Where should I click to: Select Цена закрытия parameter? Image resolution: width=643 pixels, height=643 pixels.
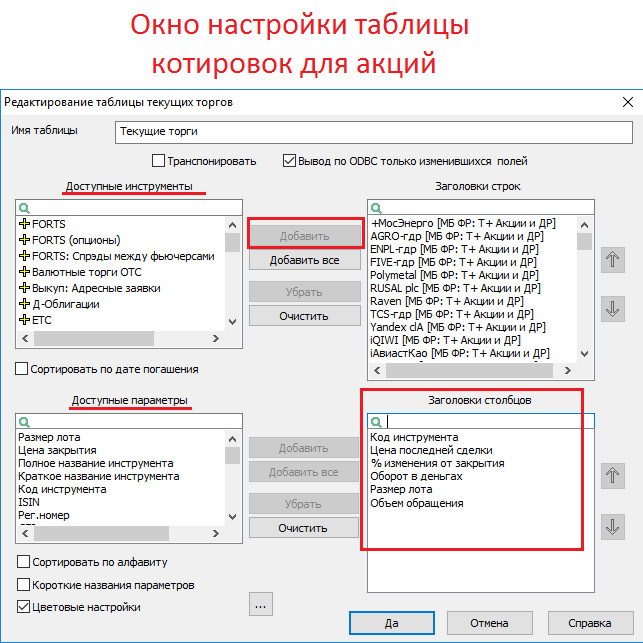point(57,450)
